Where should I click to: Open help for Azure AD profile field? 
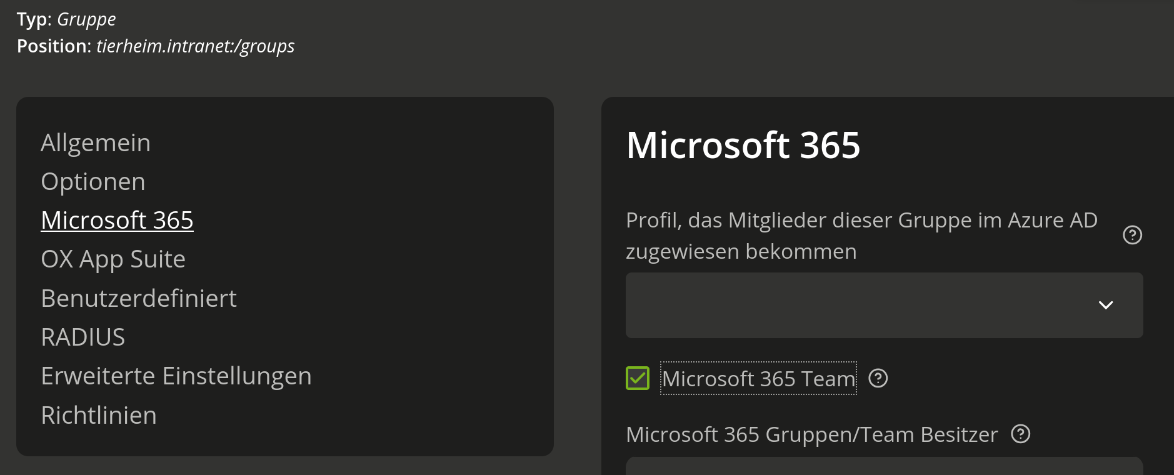(x=1132, y=236)
